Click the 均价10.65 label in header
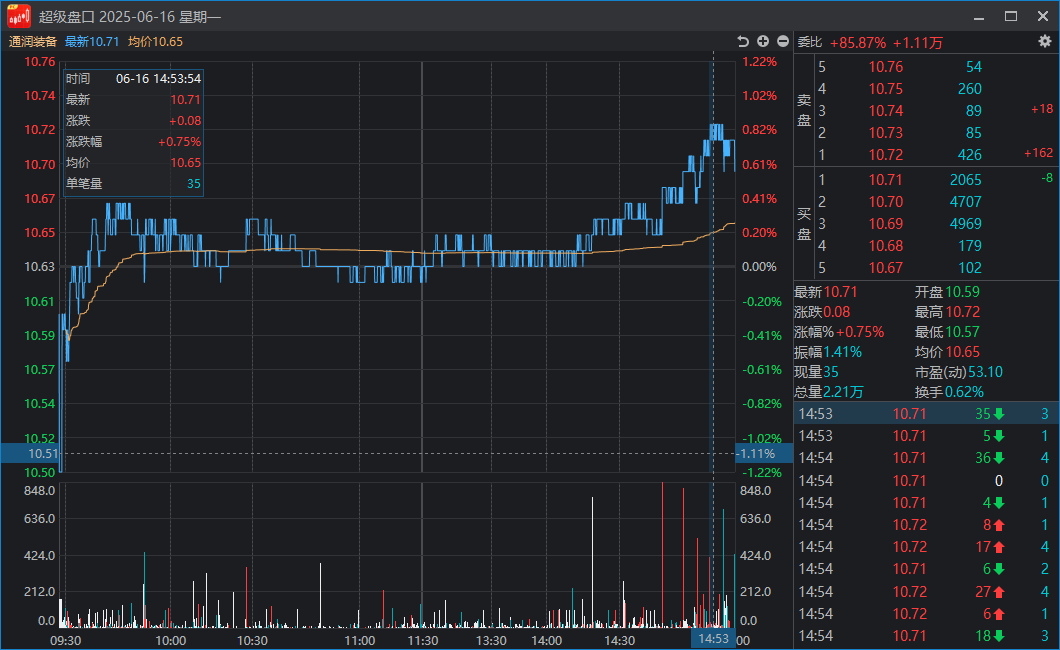Viewport: 1060px width, 650px height. (155, 42)
